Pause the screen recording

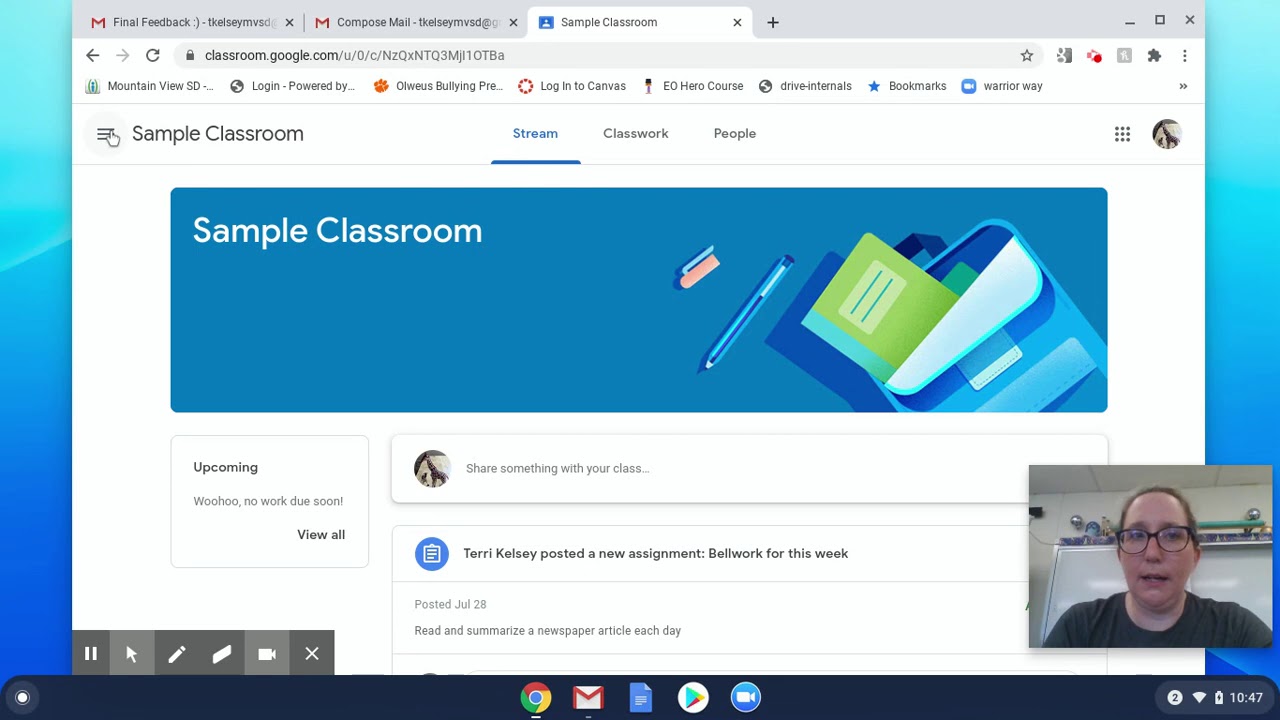pos(90,654)
